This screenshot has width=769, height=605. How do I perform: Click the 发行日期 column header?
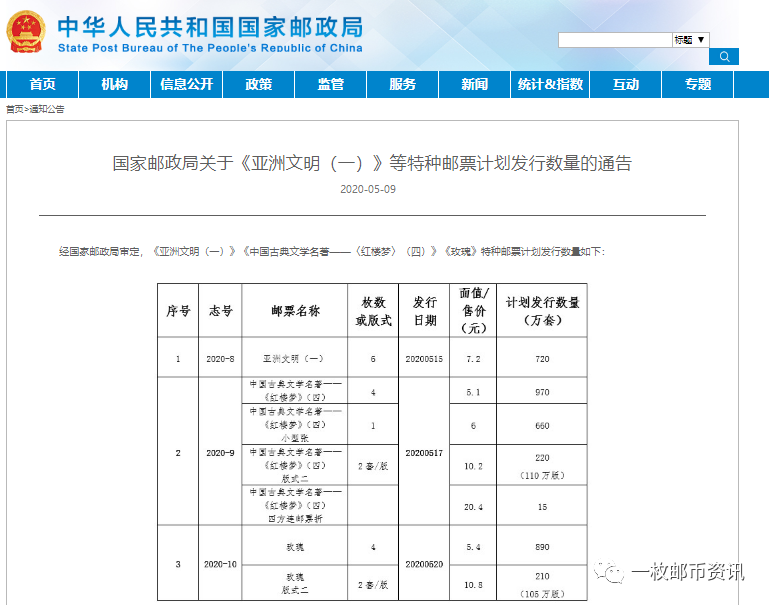424,310
